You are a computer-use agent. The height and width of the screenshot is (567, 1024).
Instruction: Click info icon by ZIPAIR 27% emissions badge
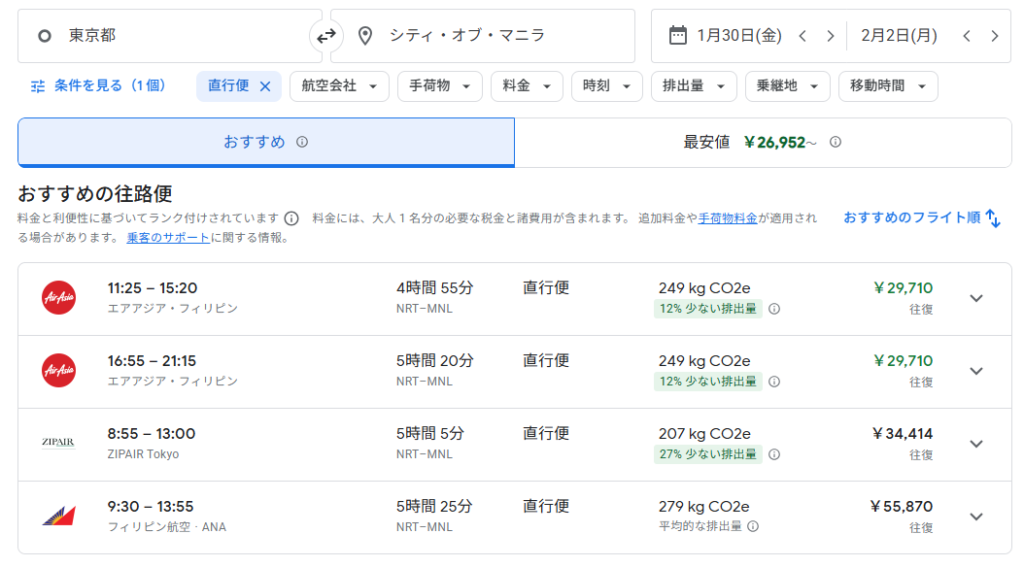coord(774,454)
